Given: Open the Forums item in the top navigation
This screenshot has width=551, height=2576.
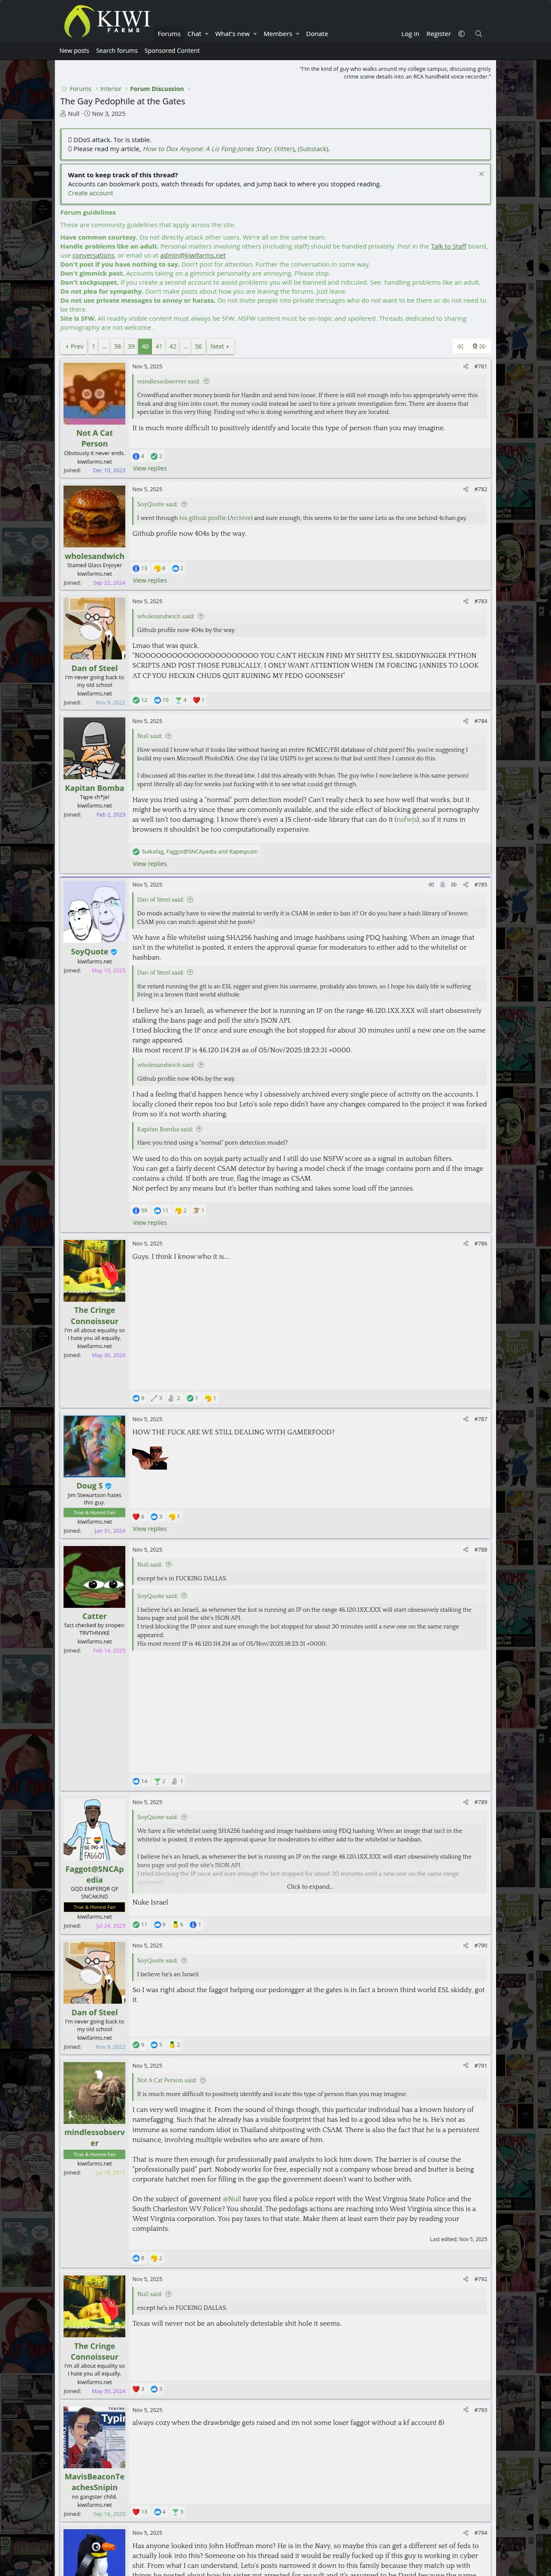Looking at the screenshot, I should coord(169,34).
